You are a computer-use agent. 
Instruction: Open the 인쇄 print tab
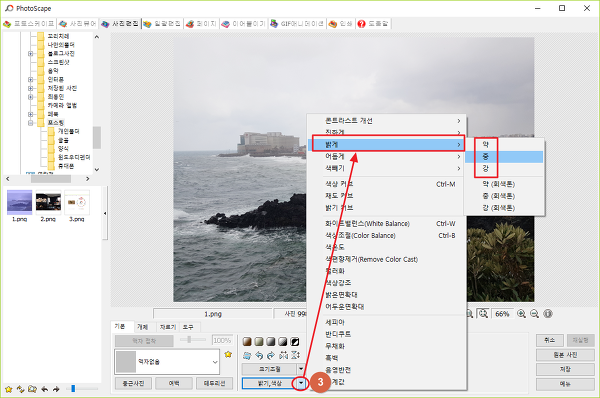click(341, 24)
